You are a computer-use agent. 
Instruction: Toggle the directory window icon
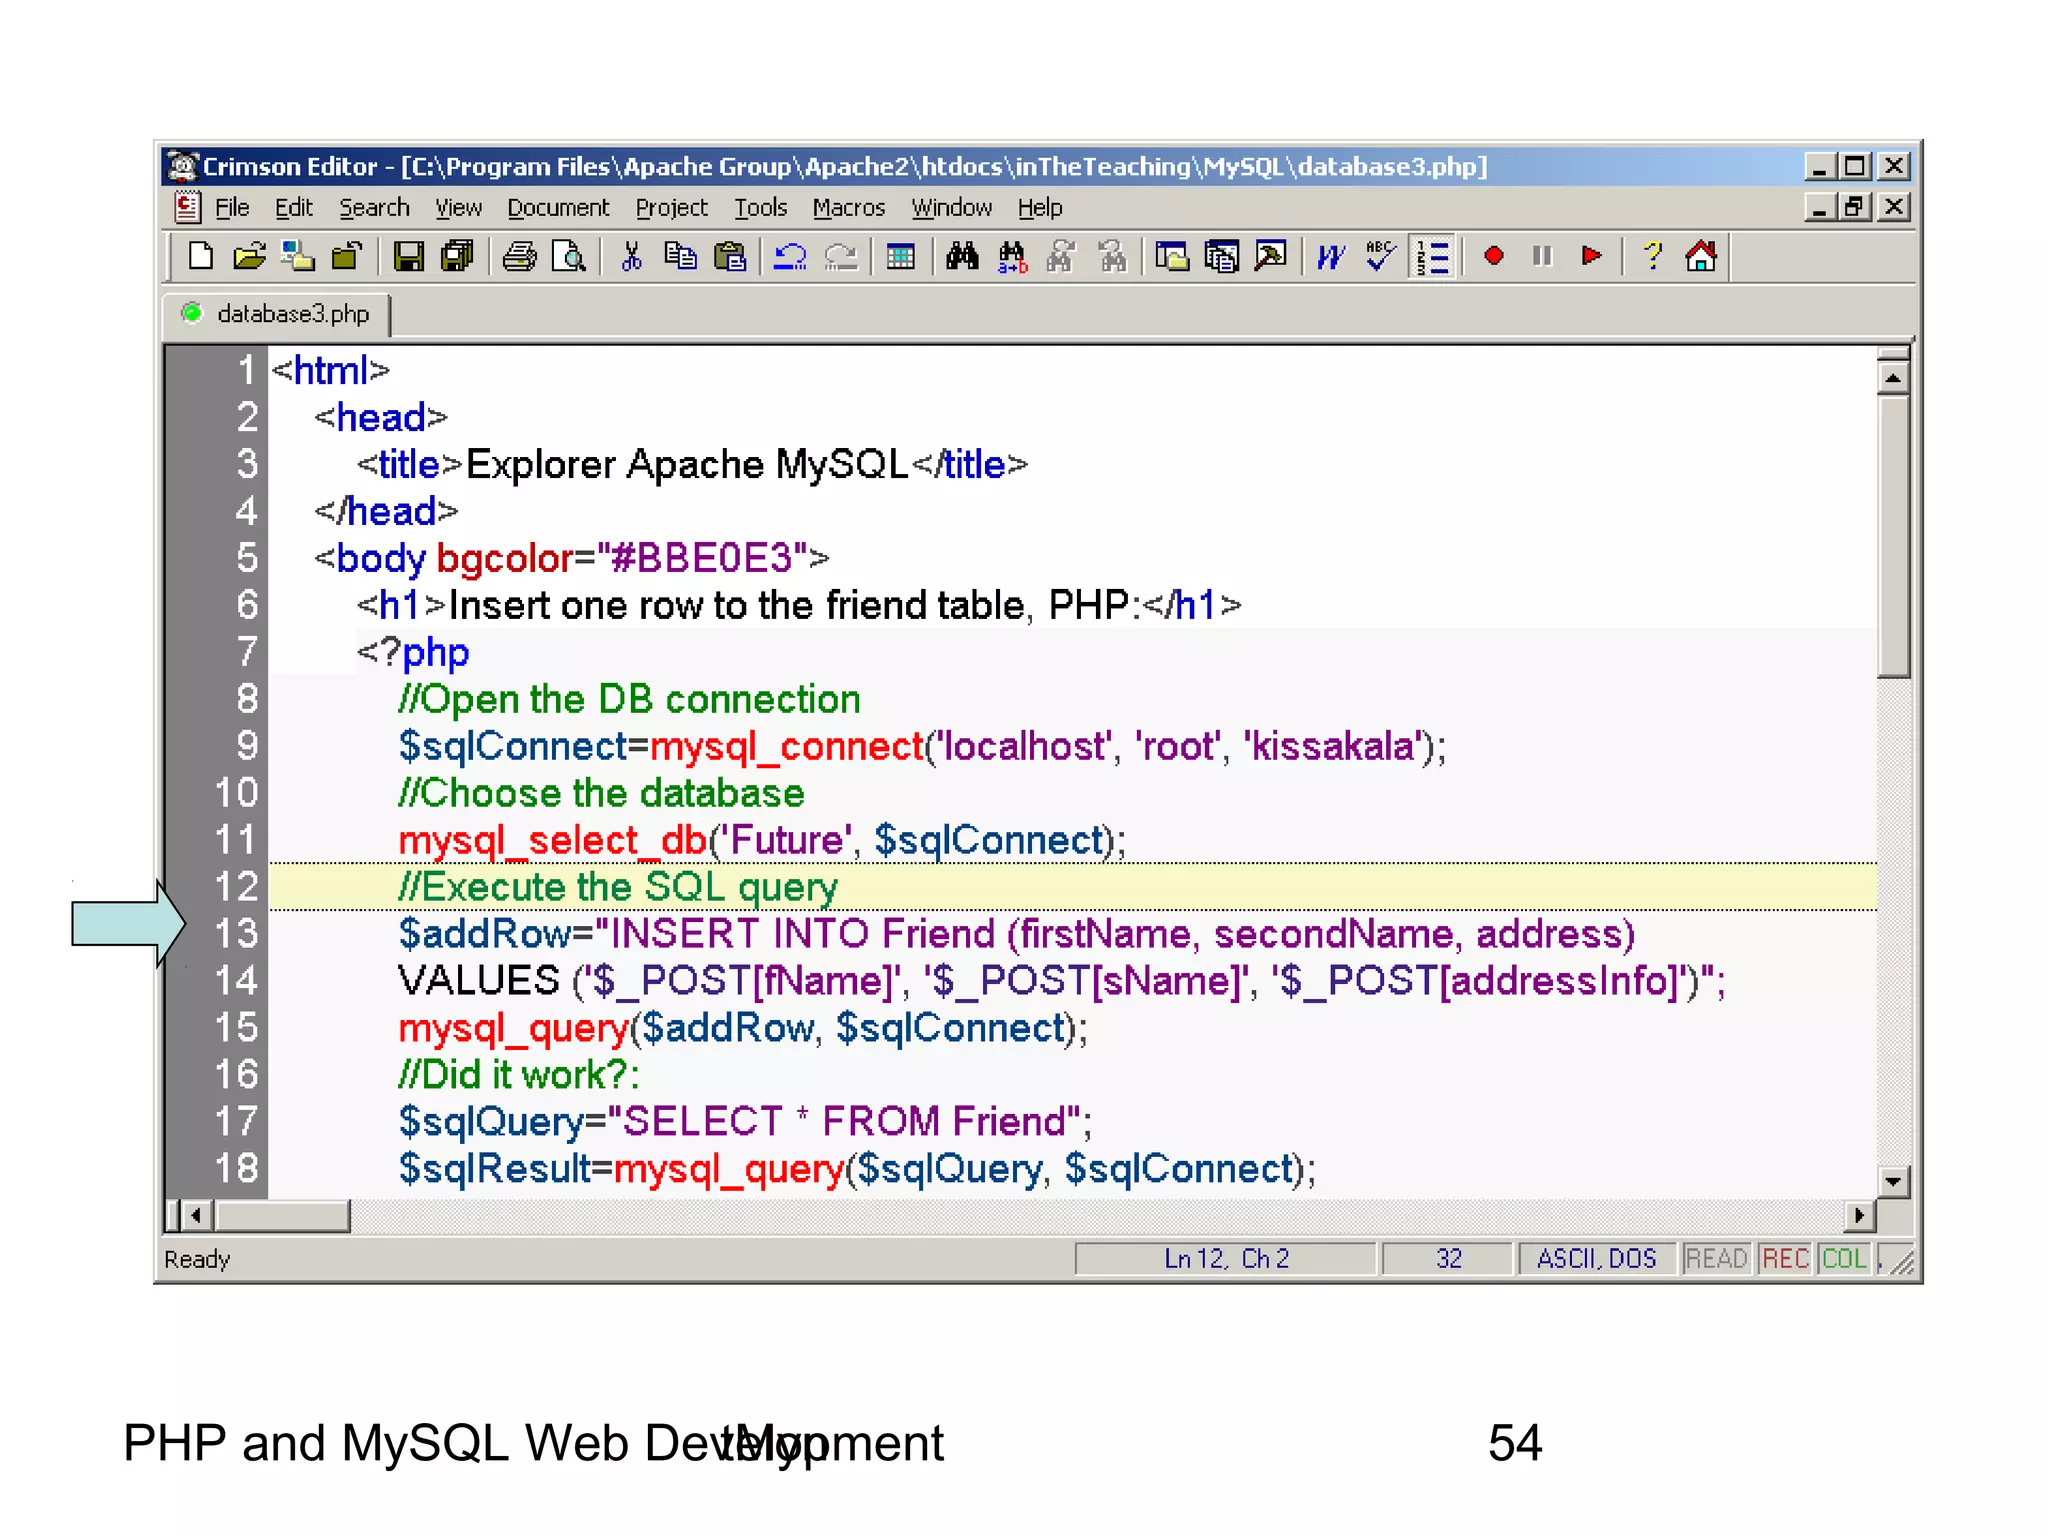pyautogui.click(x=1172, y=257)
